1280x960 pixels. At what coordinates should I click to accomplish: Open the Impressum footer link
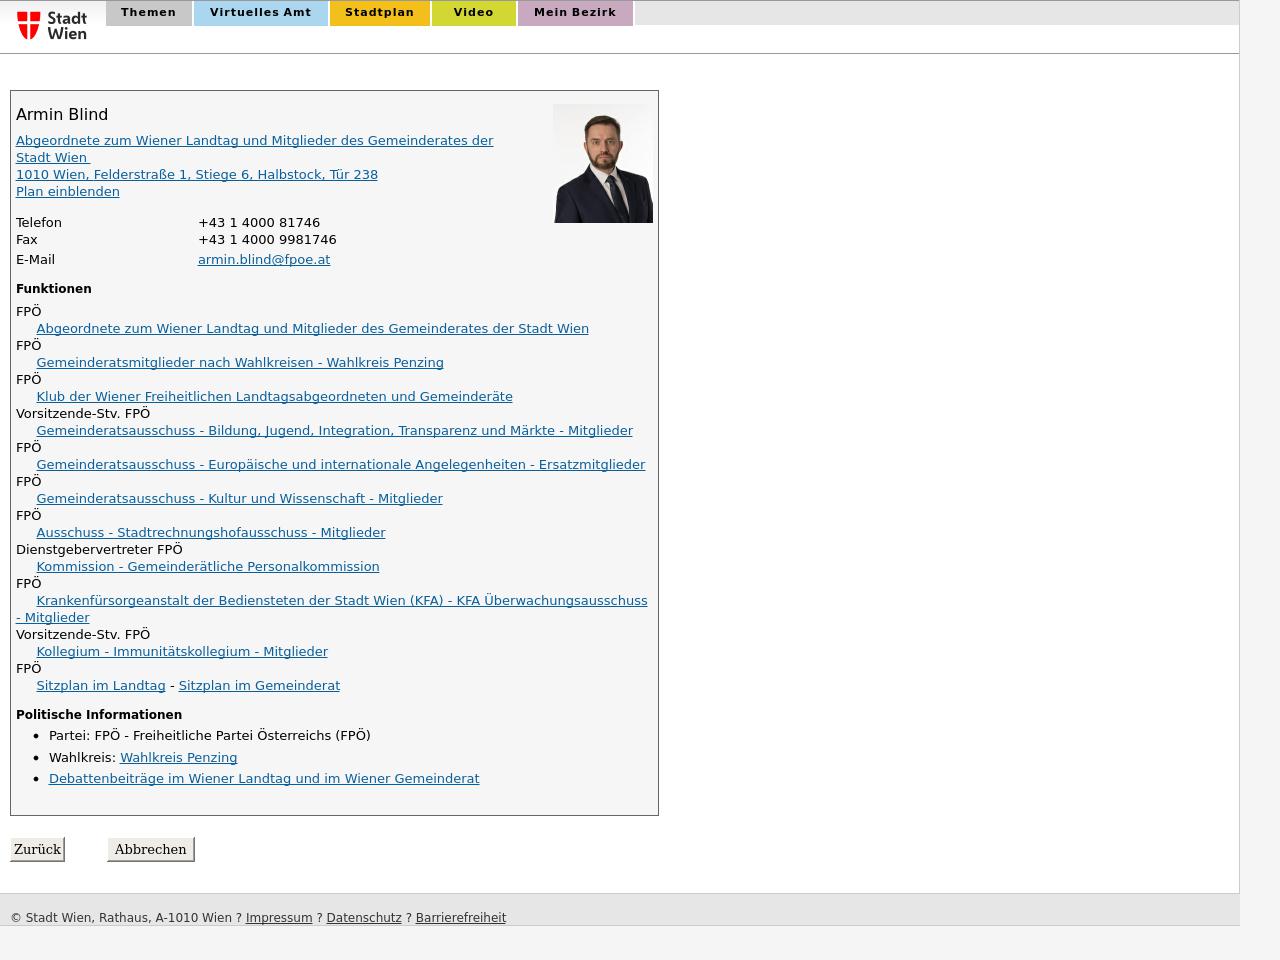(x=278, y=918)
